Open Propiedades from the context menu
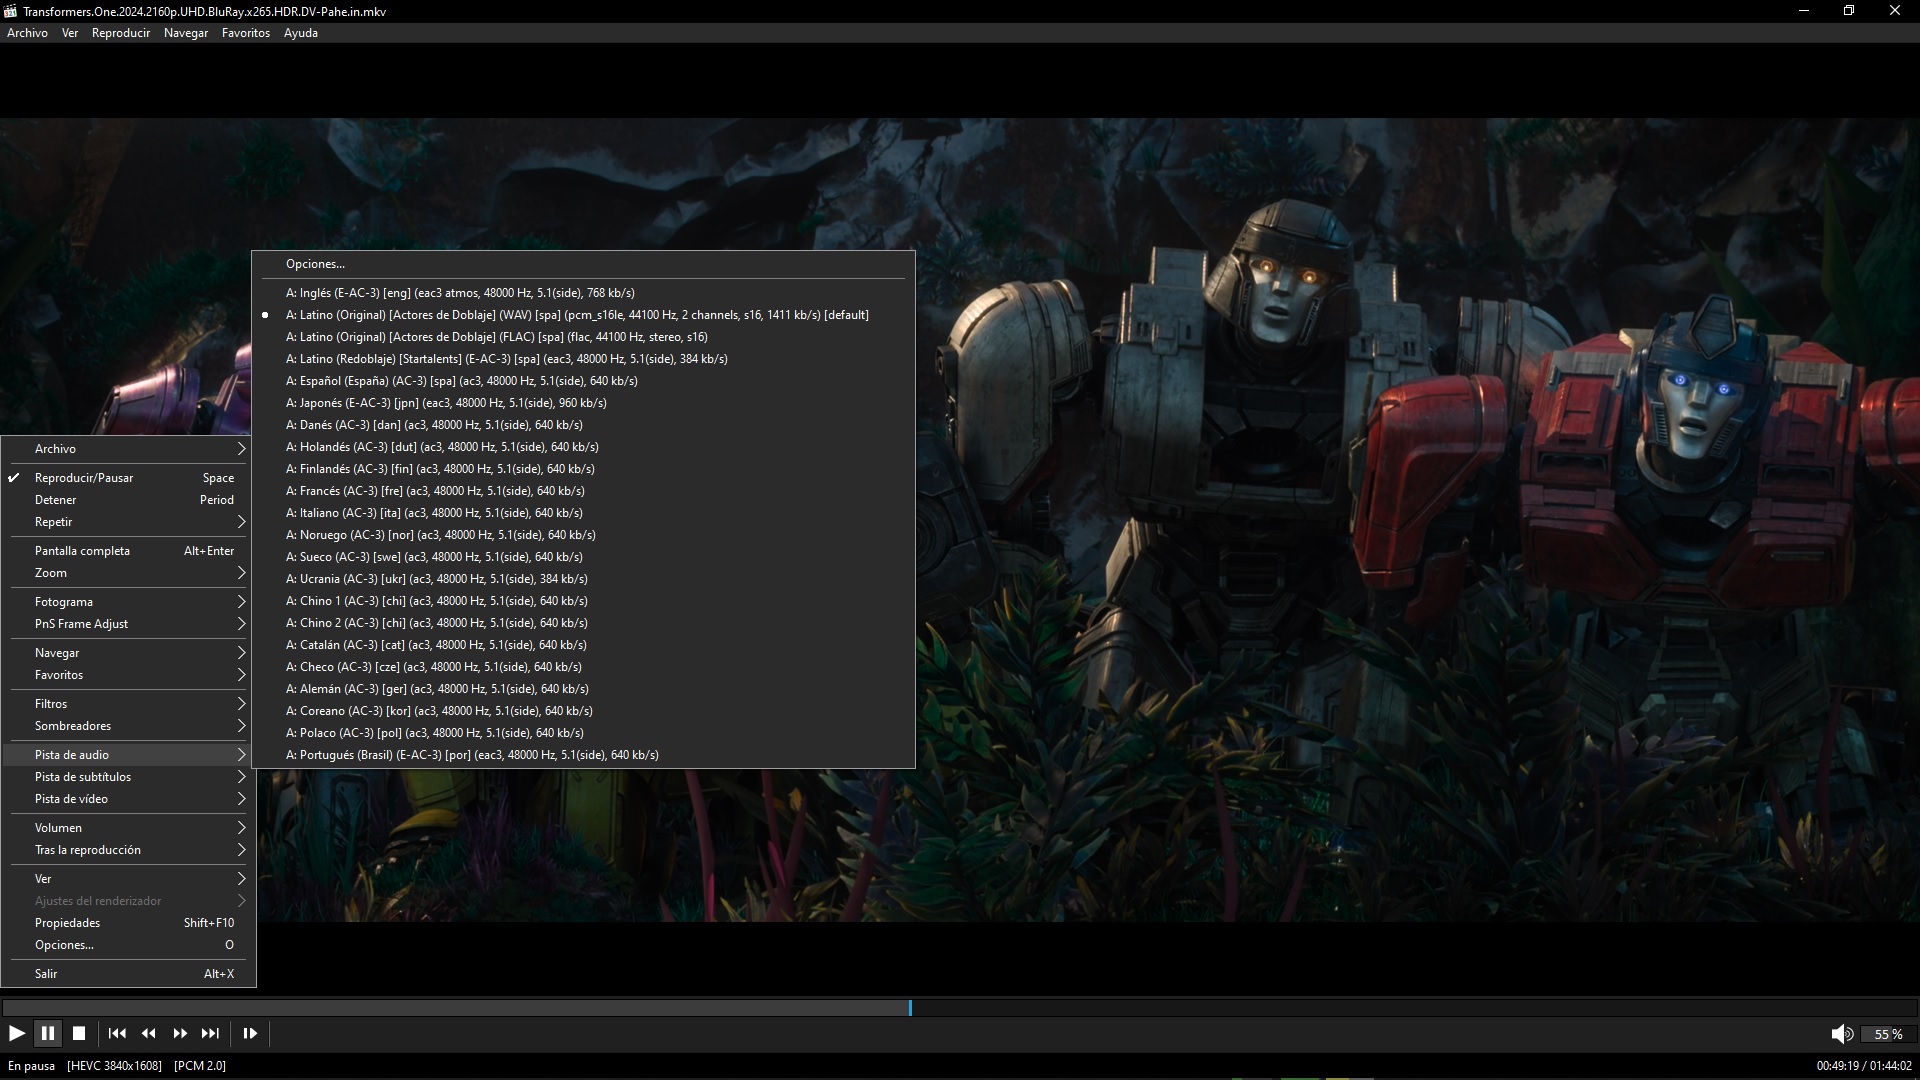 coord(128,923)
